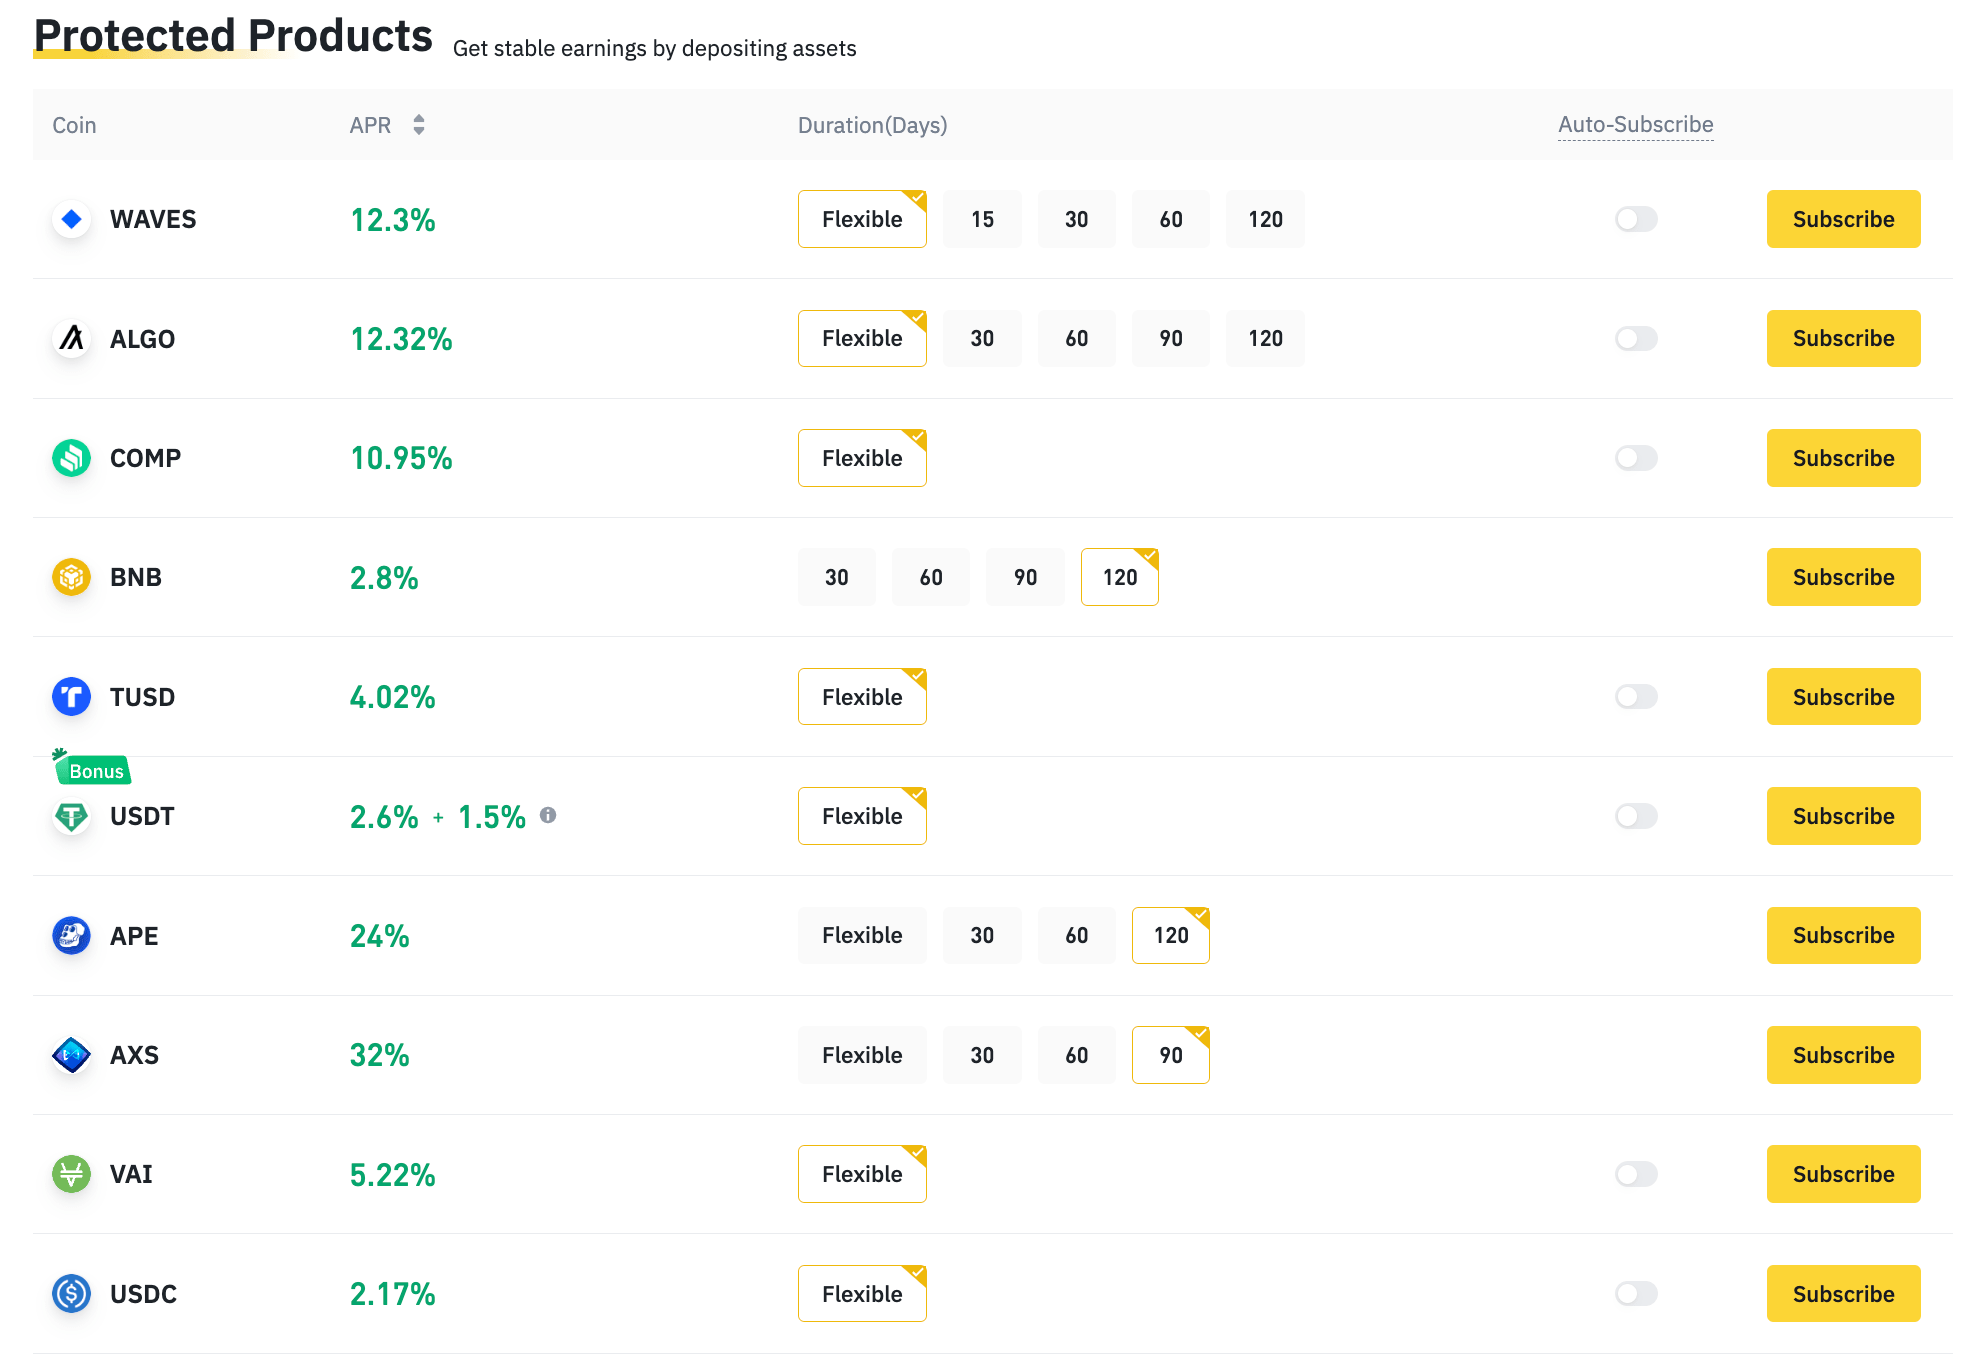The width and height of the screenshot is (1966, 1370).
Task: Subscribe to the USDT product
Action: pos(1843,816)
